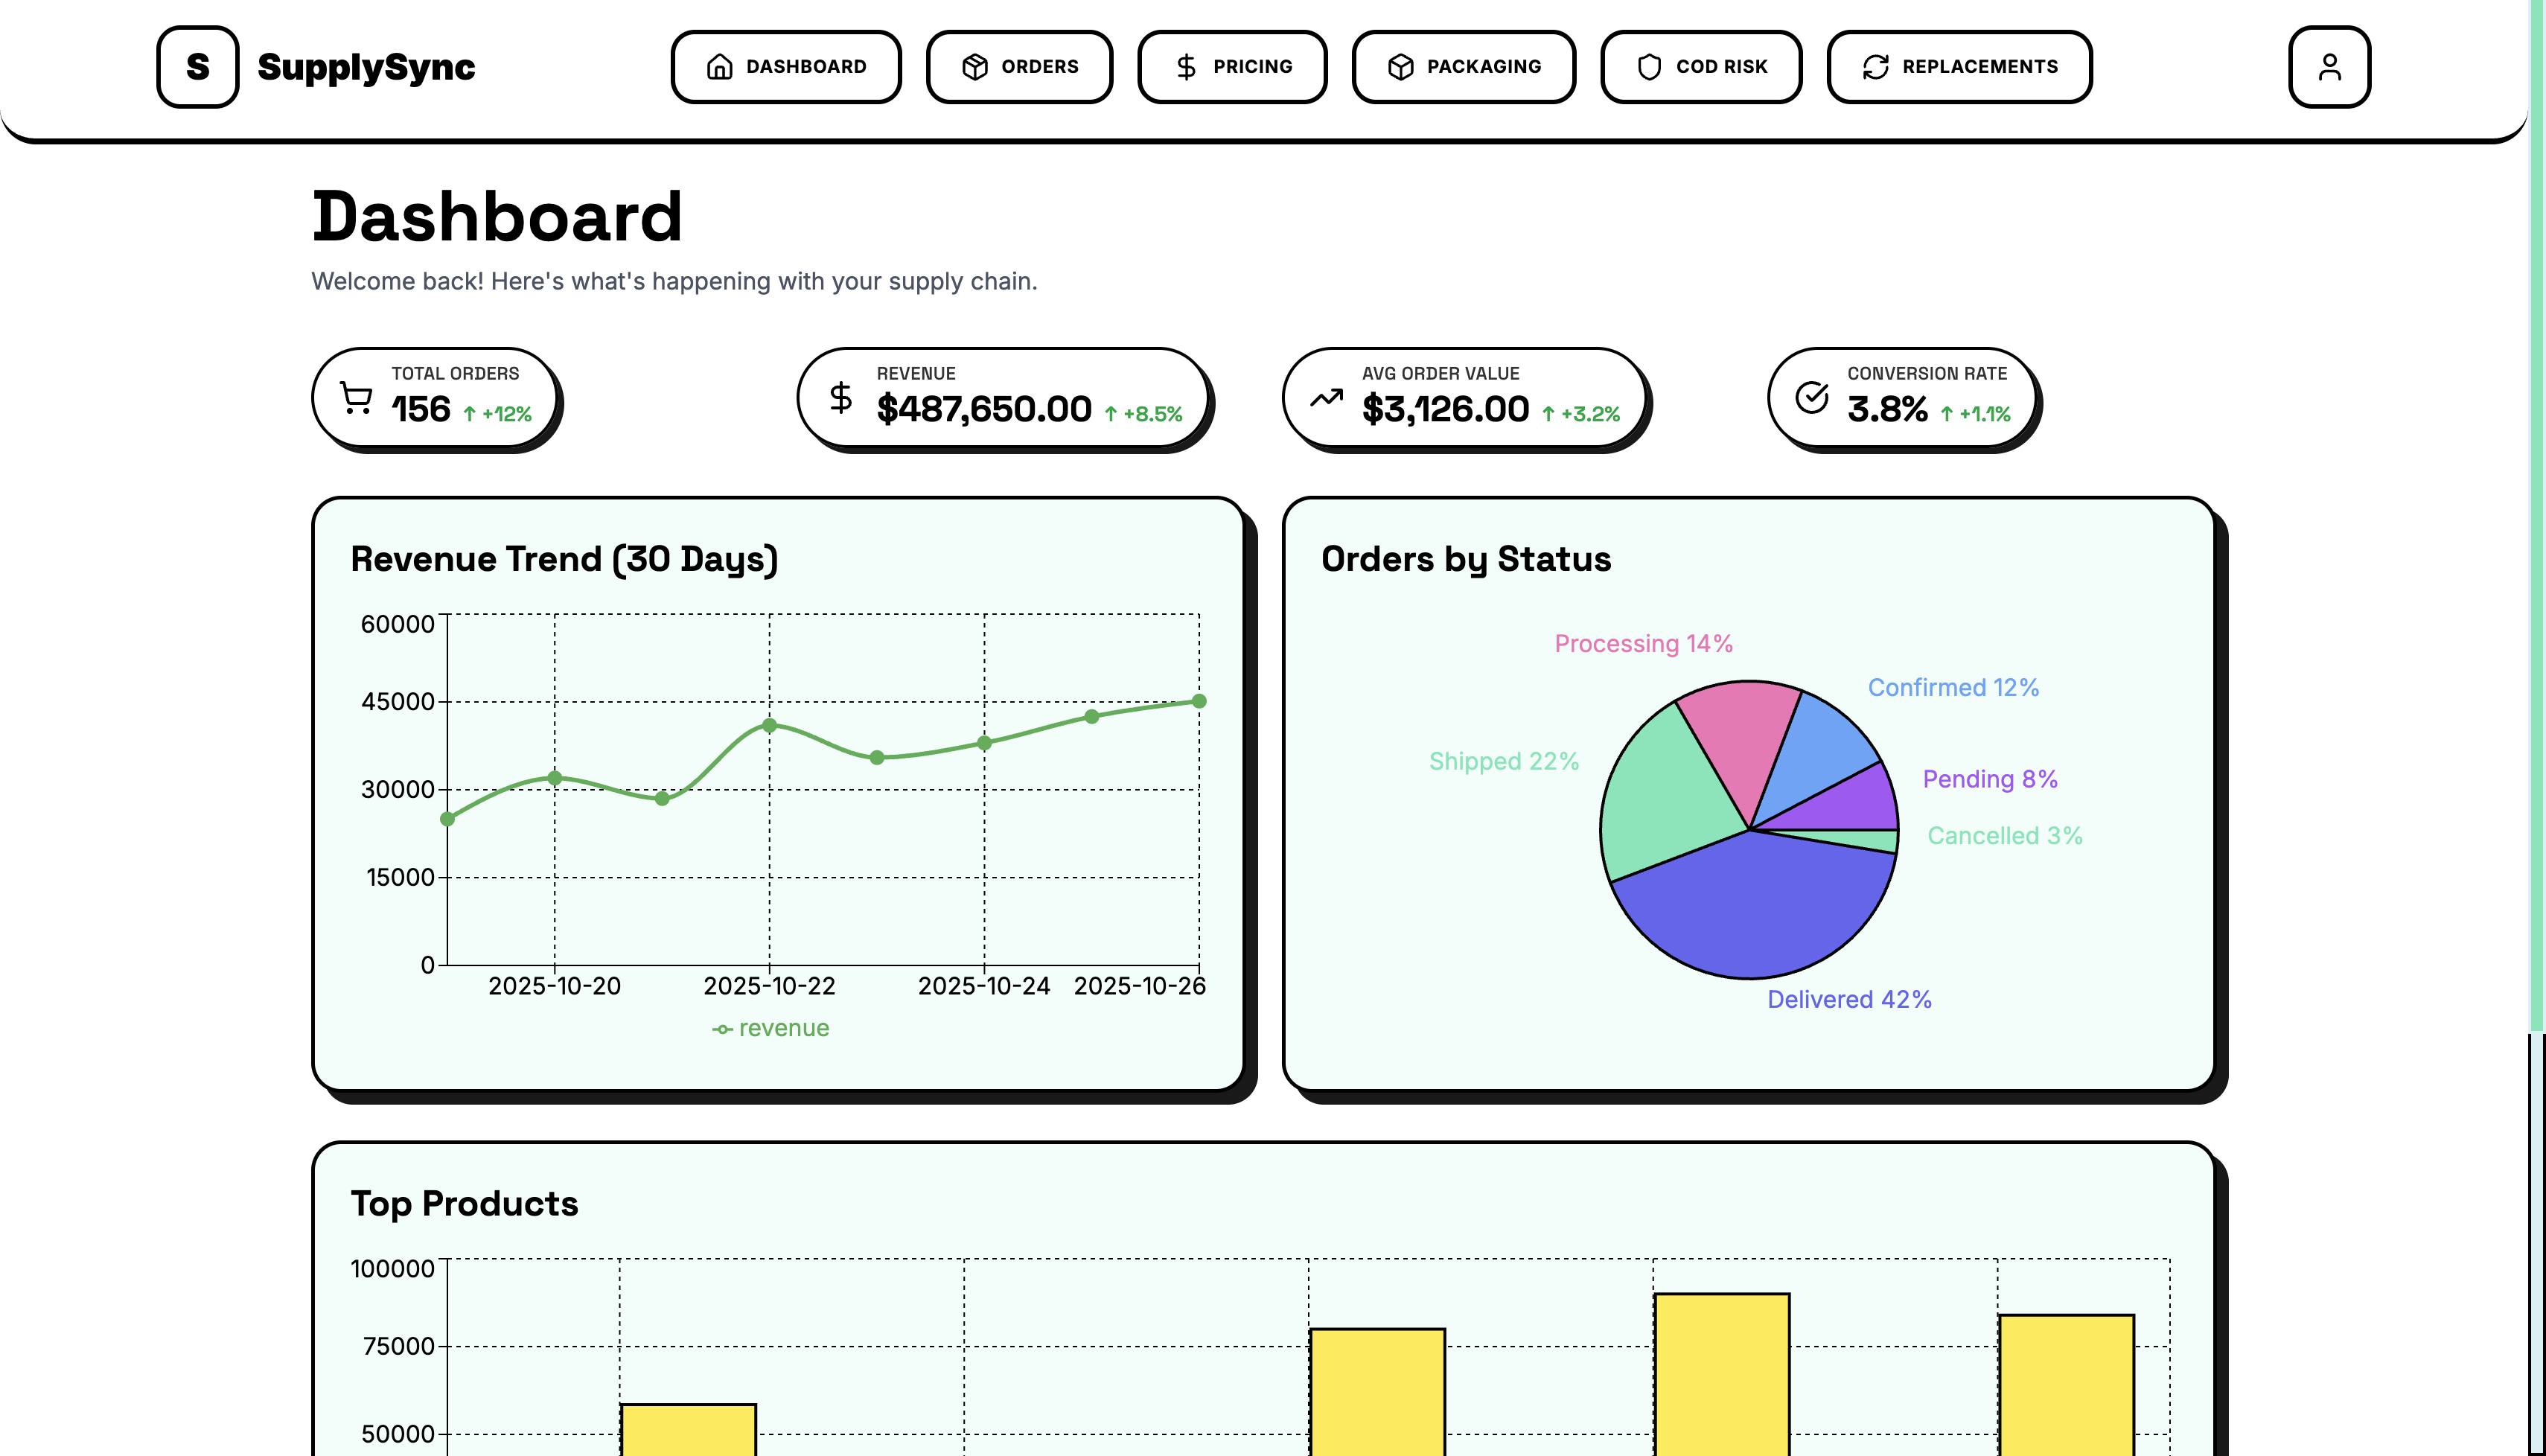The height and width of the screenshot is (1456, 2546).
Task: Click the 2025-10-22 revenue data point
Action: 769,725
